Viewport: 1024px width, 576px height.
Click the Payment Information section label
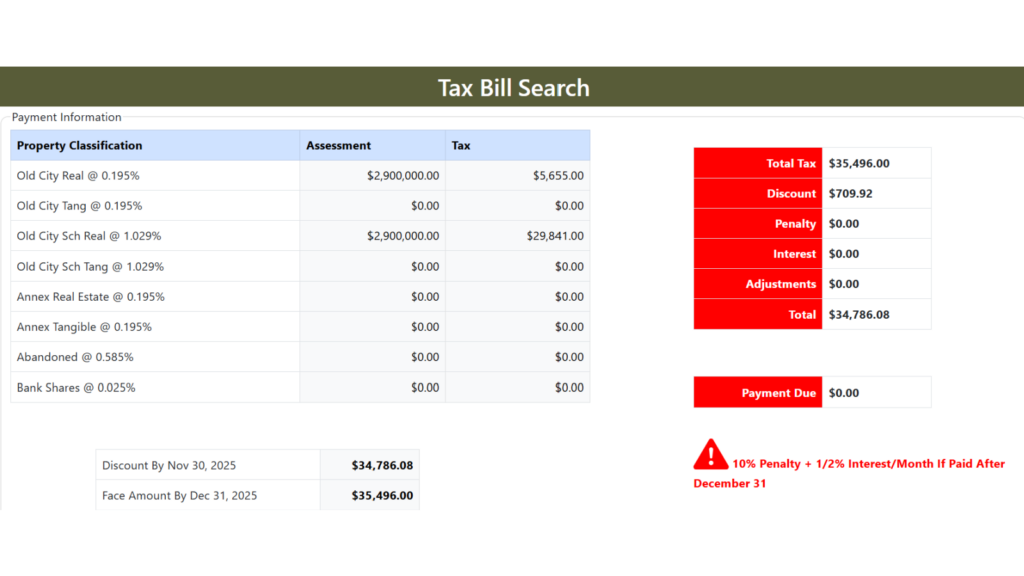[x=67, y=117]
